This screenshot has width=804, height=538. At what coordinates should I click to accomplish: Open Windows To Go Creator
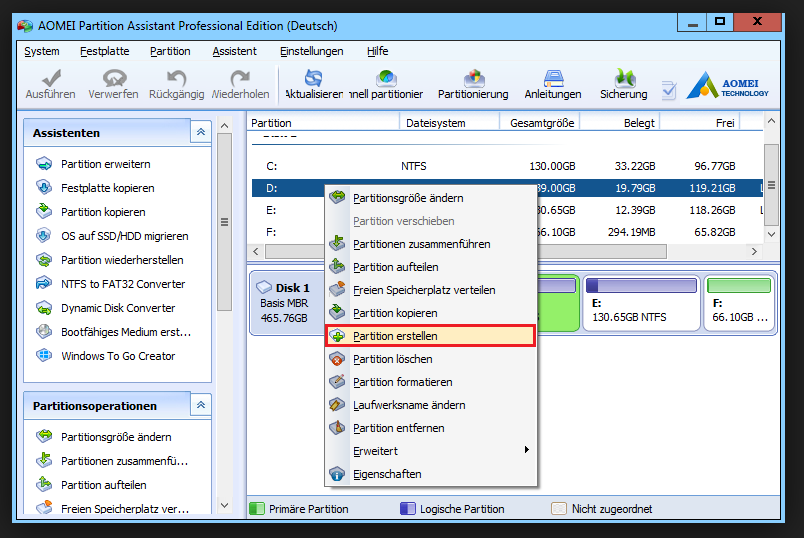(118, 356)
